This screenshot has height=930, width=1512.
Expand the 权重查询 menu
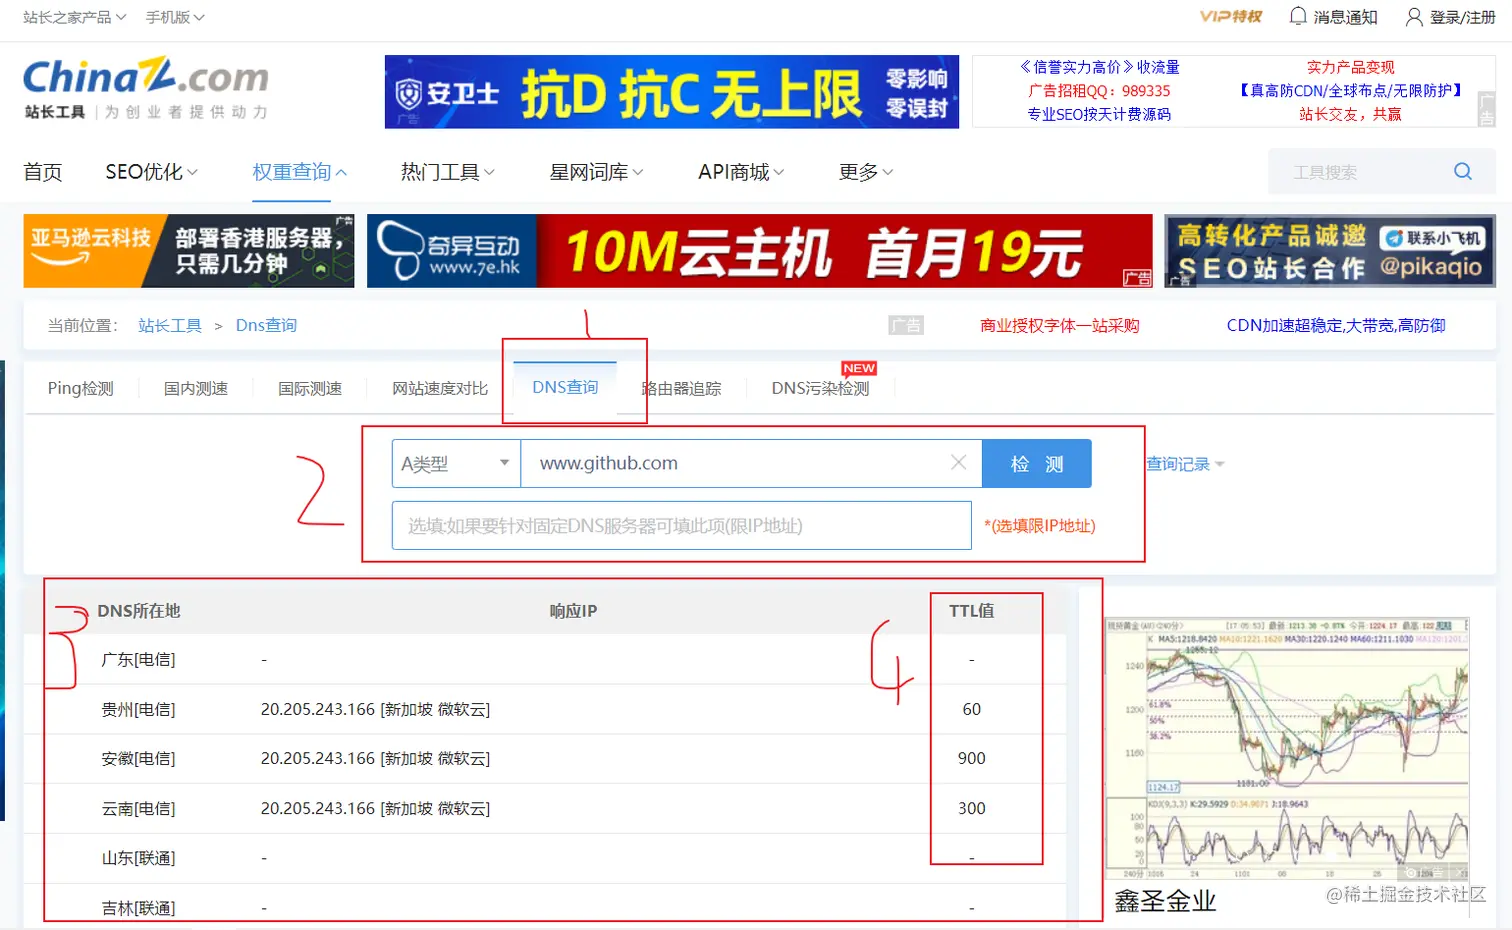click(300, 172)
